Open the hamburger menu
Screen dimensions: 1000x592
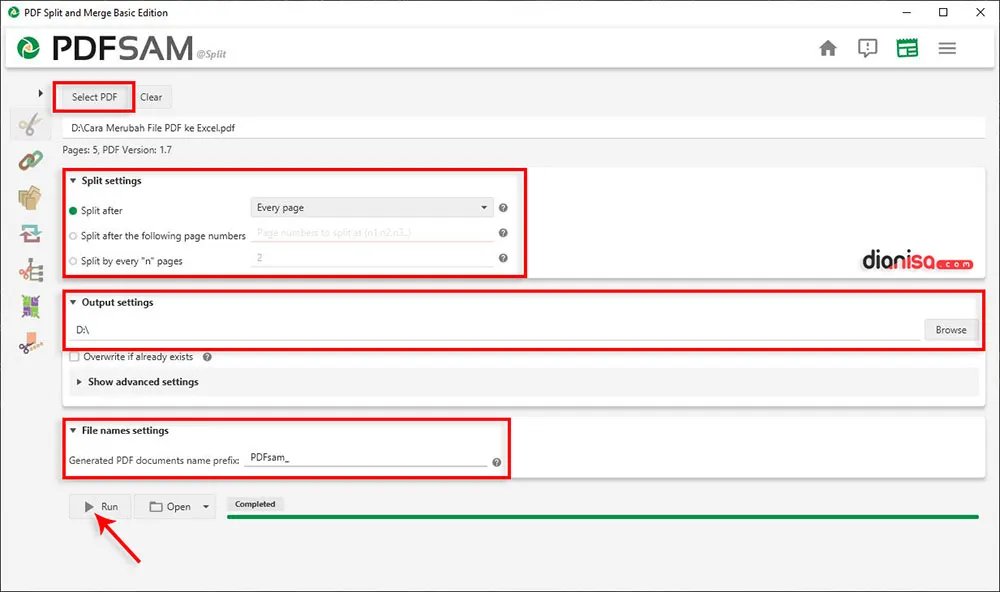(947, 48)
